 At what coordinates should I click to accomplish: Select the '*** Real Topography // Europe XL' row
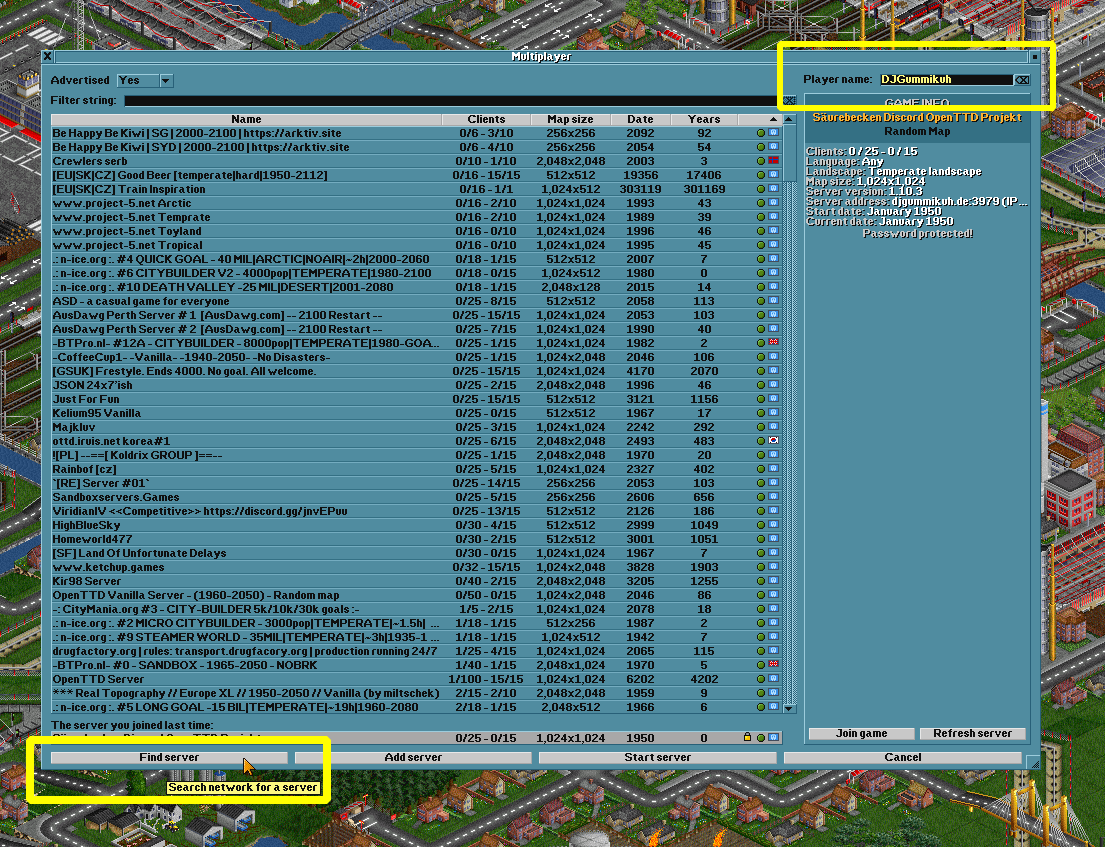[x=416, y=693]
